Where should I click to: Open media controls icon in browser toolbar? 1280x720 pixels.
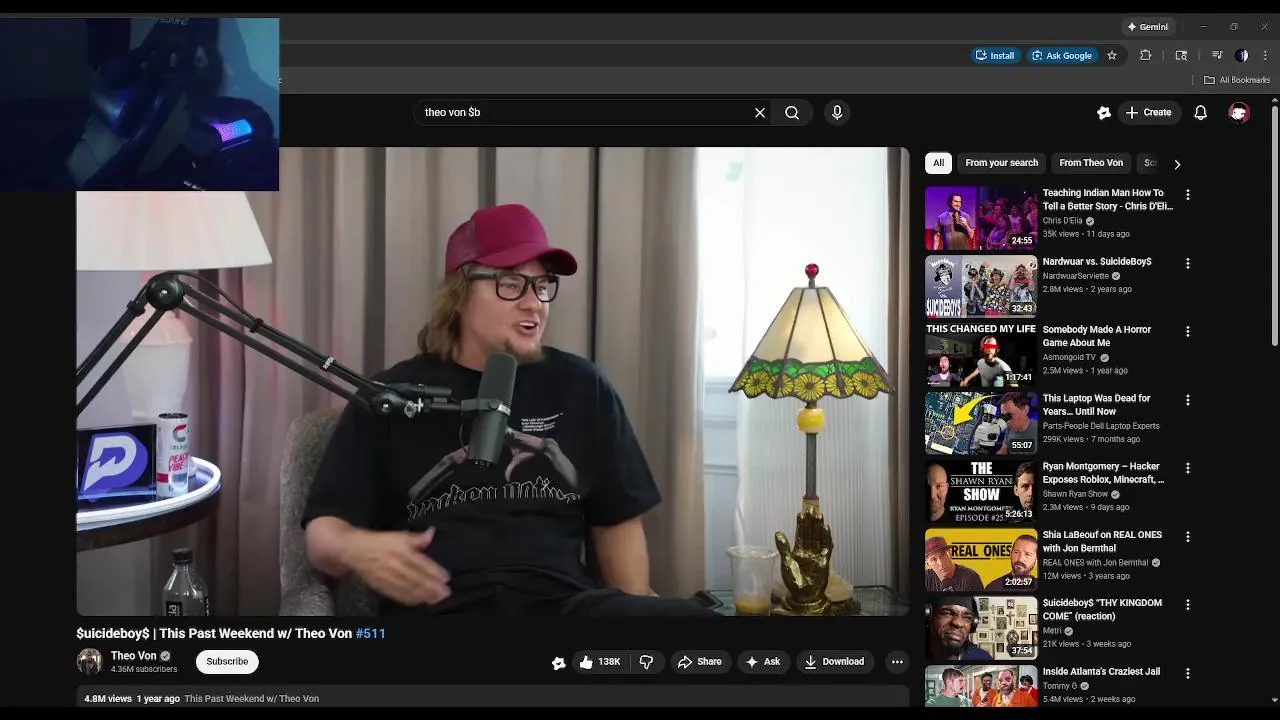click(1217, 56)
